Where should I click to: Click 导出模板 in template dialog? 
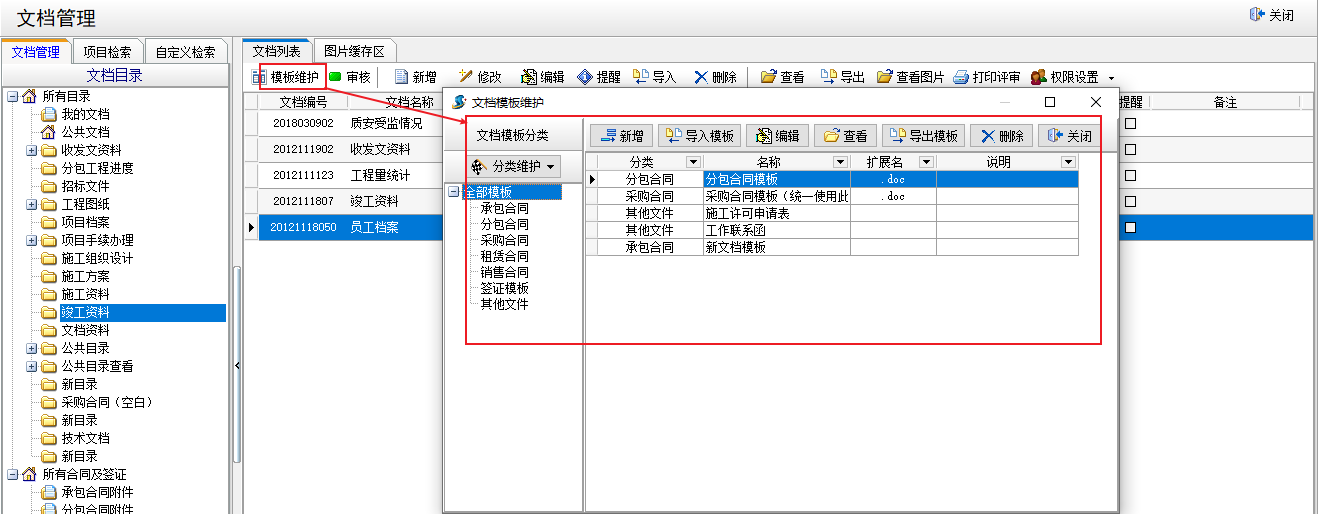click(x=921, y=136)
